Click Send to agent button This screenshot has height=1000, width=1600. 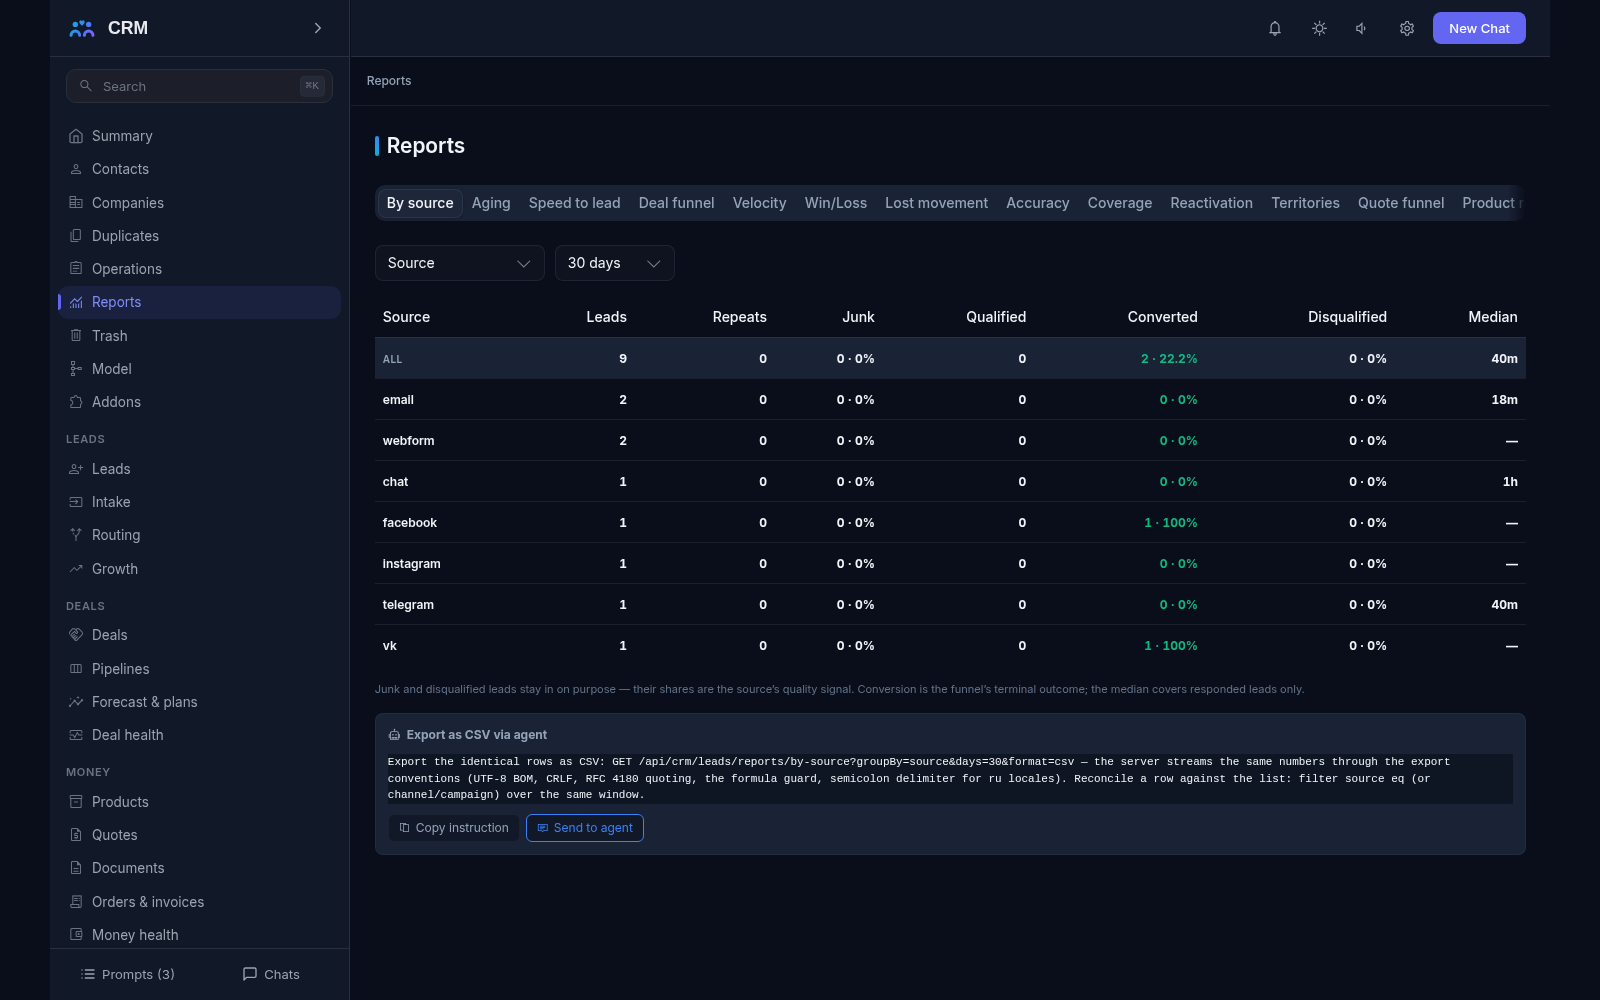[x=585, y=828]
